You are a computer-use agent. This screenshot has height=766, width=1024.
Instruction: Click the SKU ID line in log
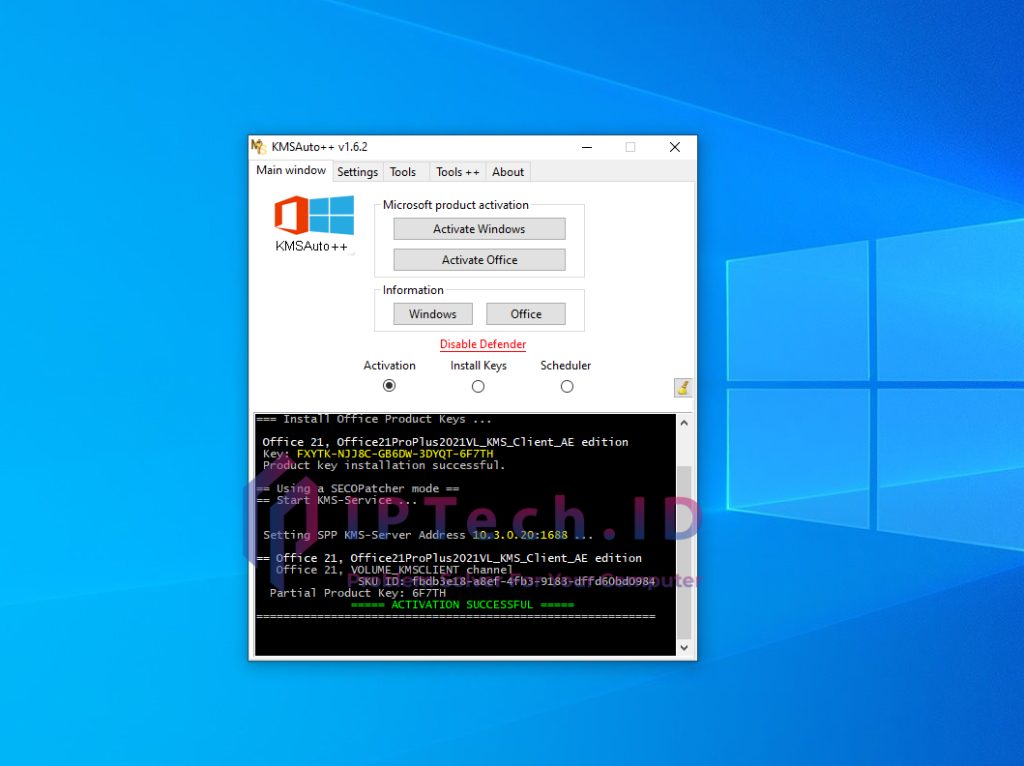click(x=506, y=581)
